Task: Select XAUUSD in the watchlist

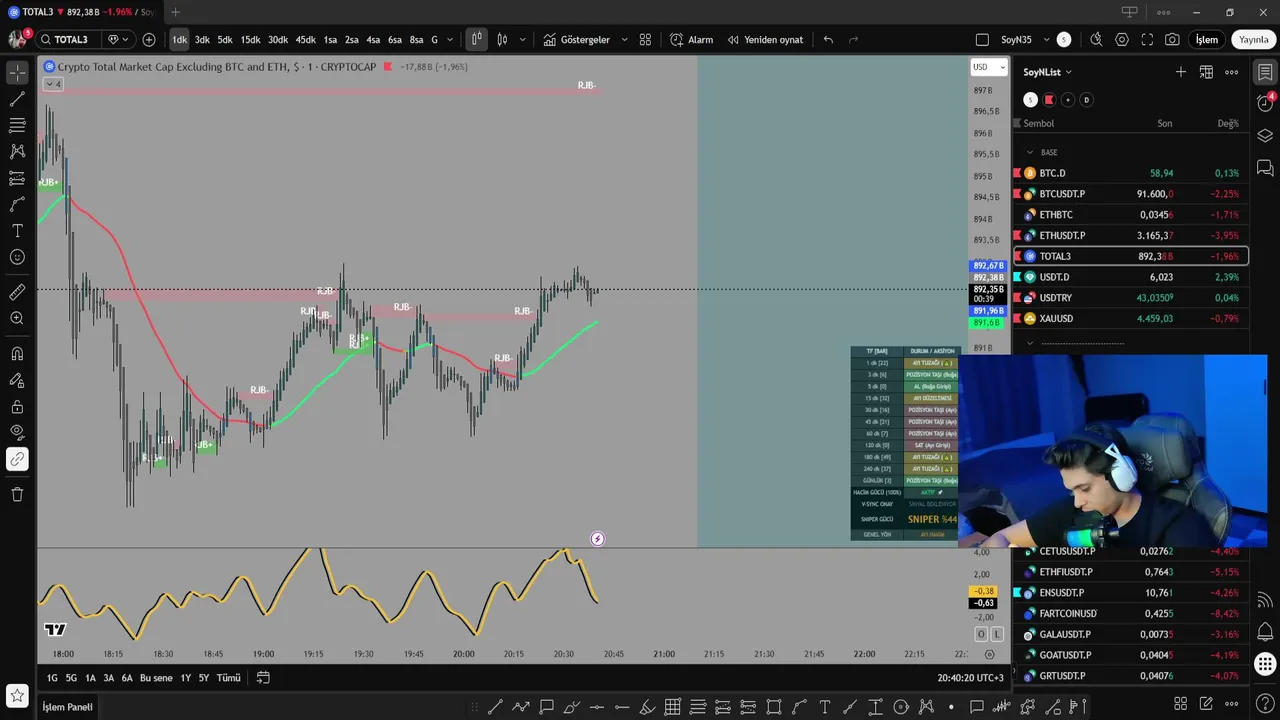Action: point(1131,318)
